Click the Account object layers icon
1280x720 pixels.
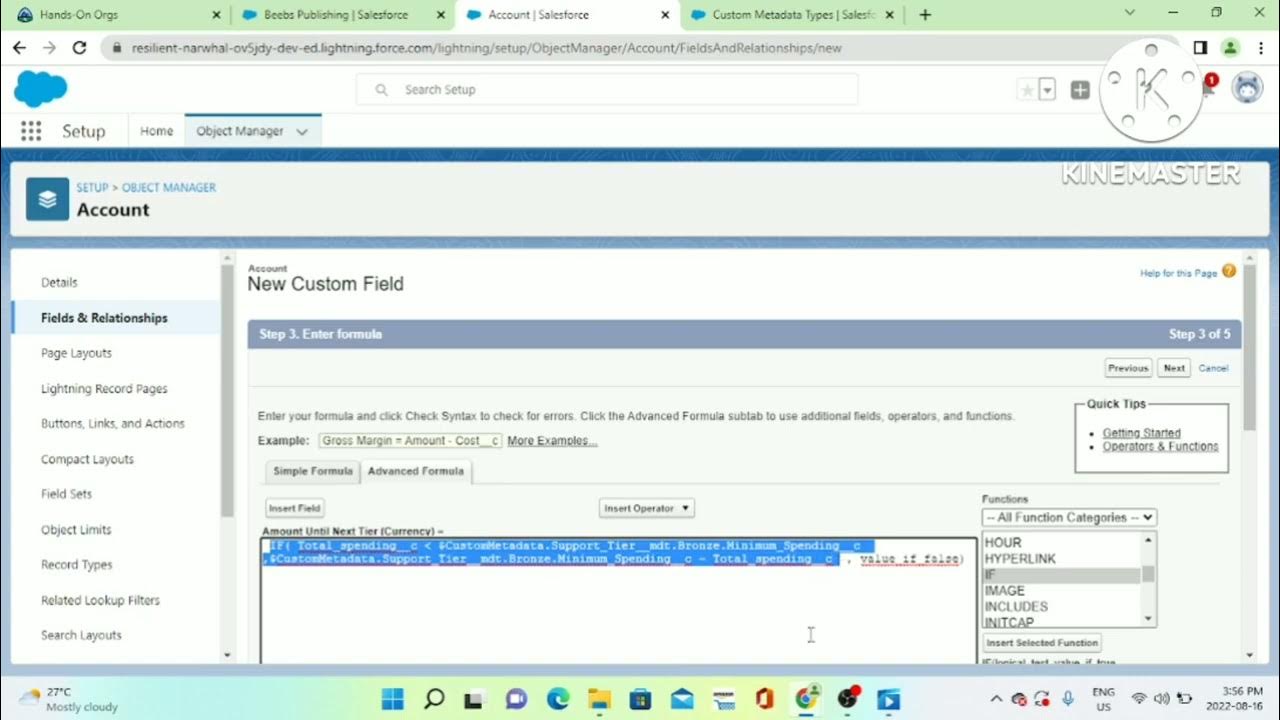pyautogui.click(x=47, y=199)
